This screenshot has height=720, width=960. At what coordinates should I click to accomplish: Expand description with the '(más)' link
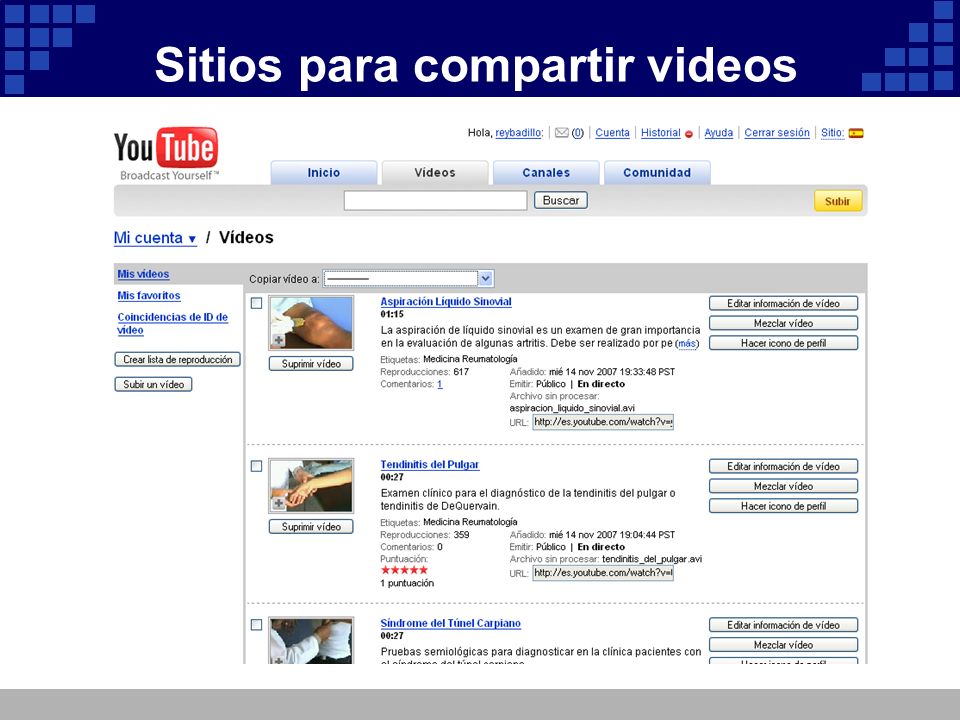687,343
